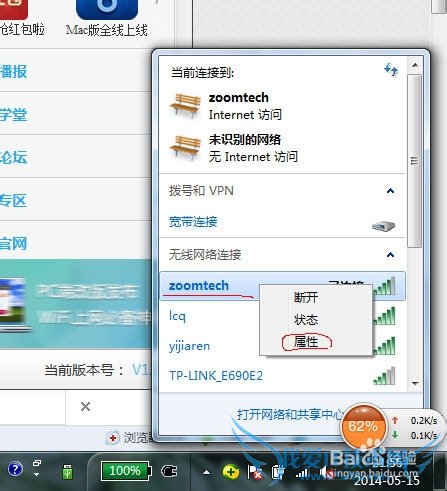Click the wireless signal tray icon

click(x=302, y=473)
